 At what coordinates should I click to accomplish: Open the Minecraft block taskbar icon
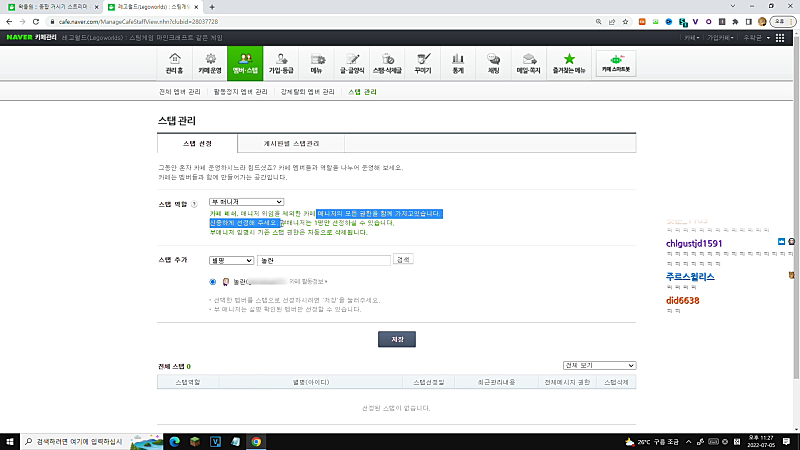(x=195, y=442)
